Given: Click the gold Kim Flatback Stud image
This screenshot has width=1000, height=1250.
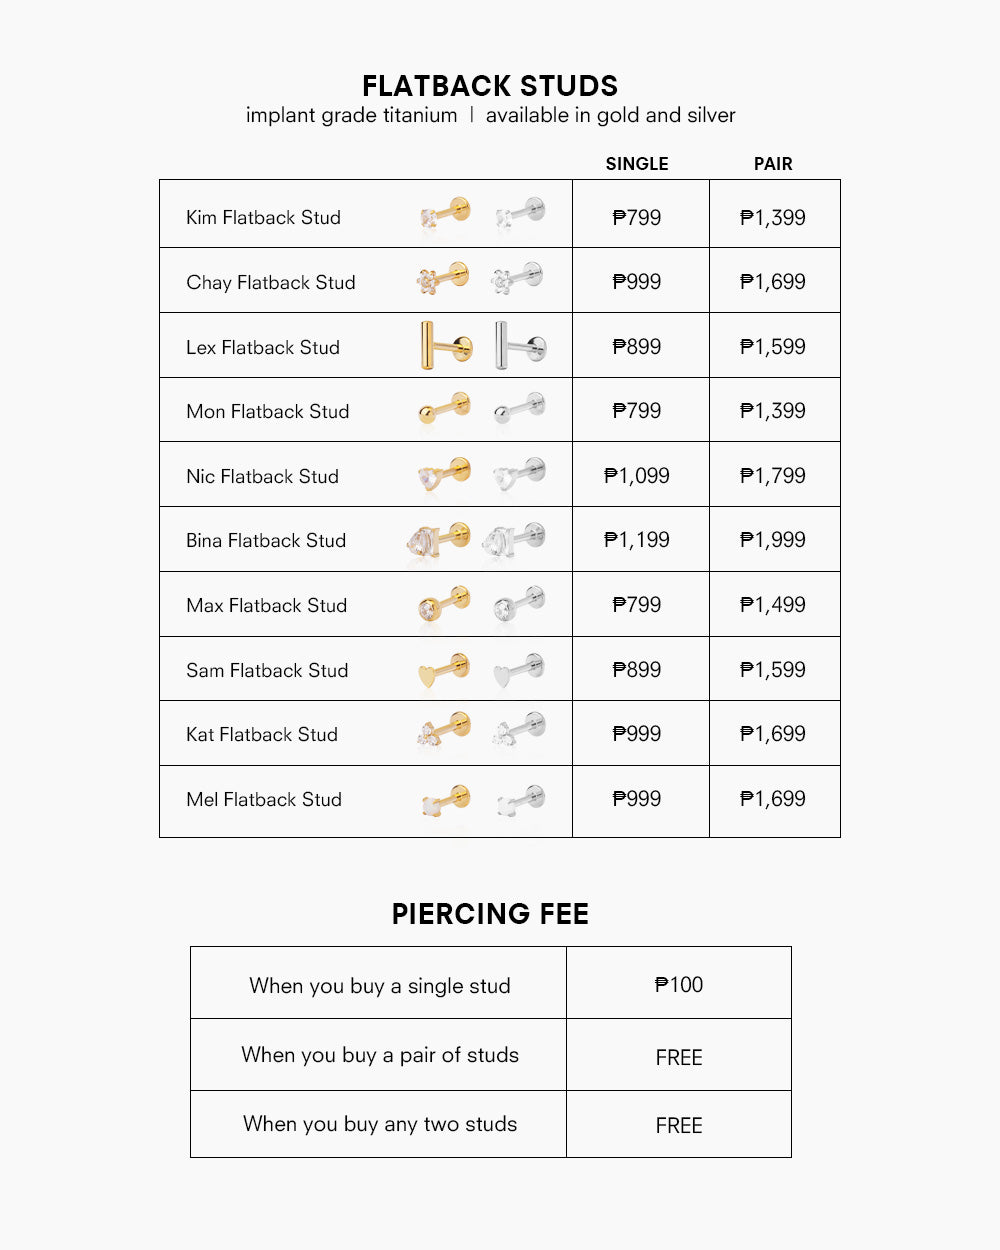Looking at the screenshot, I should (x=445, y=214).
